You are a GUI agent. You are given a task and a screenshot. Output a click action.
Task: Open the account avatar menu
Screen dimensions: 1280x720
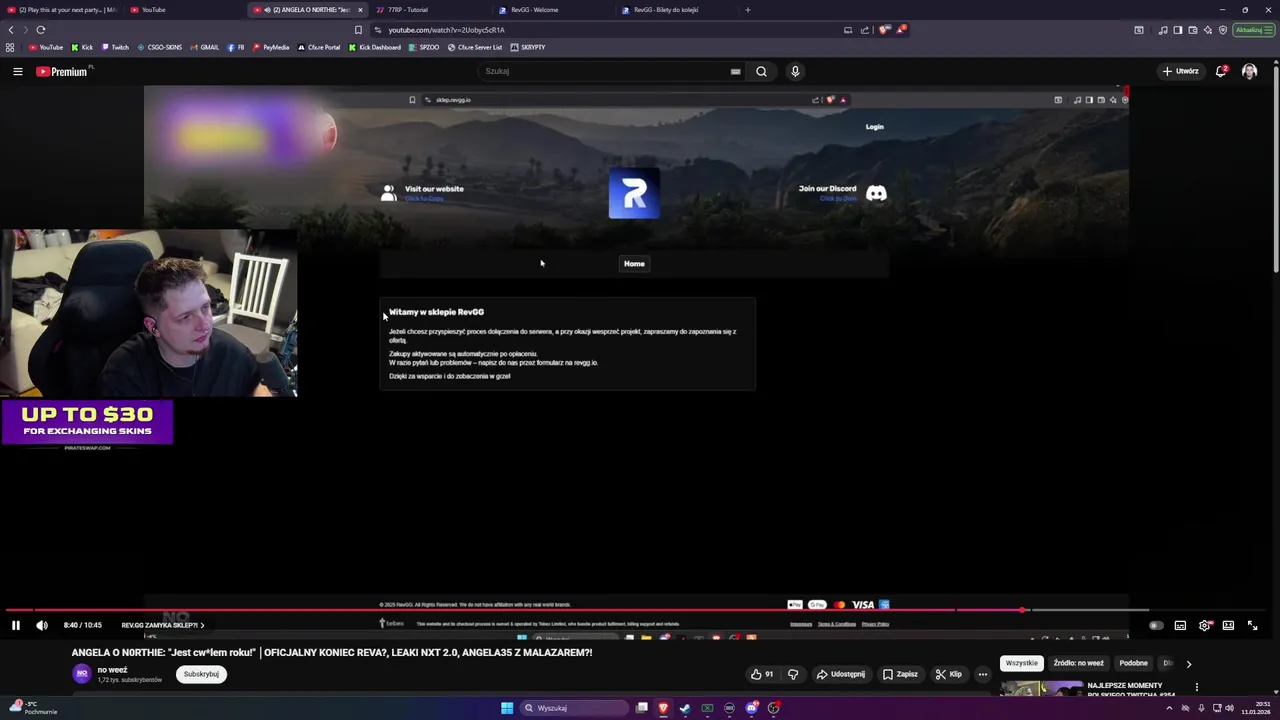point(1249,71)
